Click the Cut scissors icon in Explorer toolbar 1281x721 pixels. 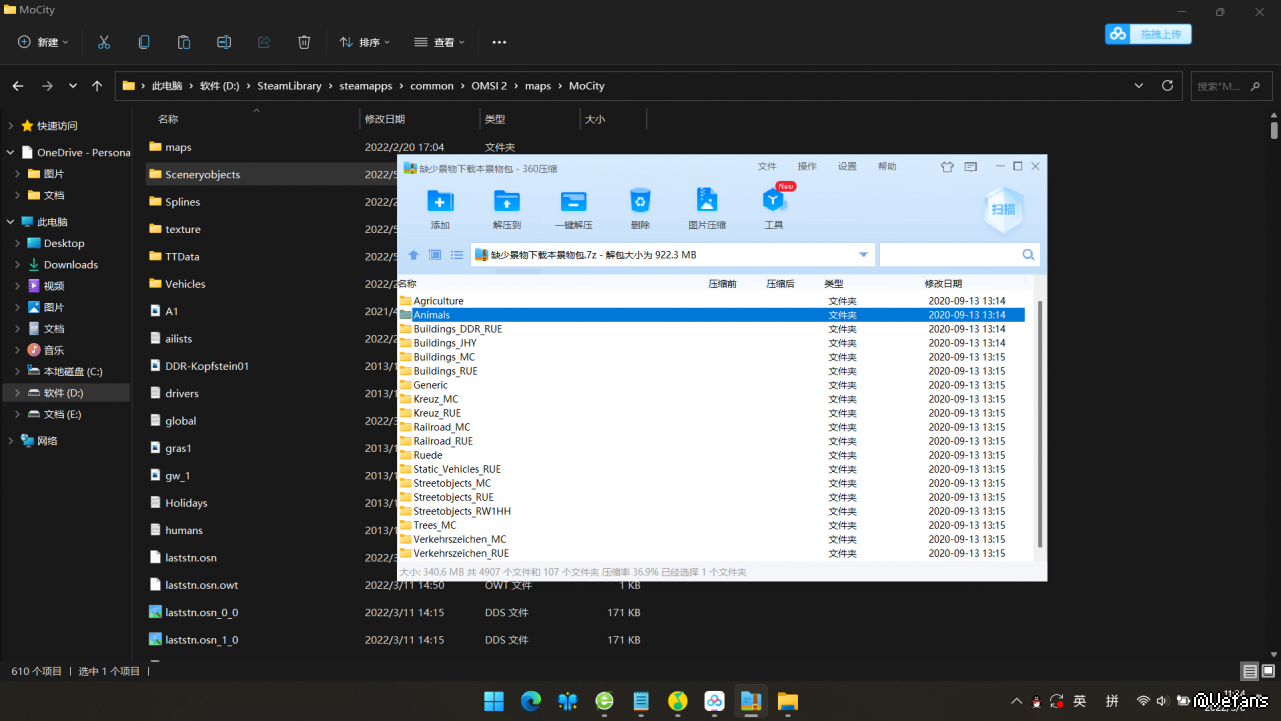pyautogui.click(x=104, y=42)
